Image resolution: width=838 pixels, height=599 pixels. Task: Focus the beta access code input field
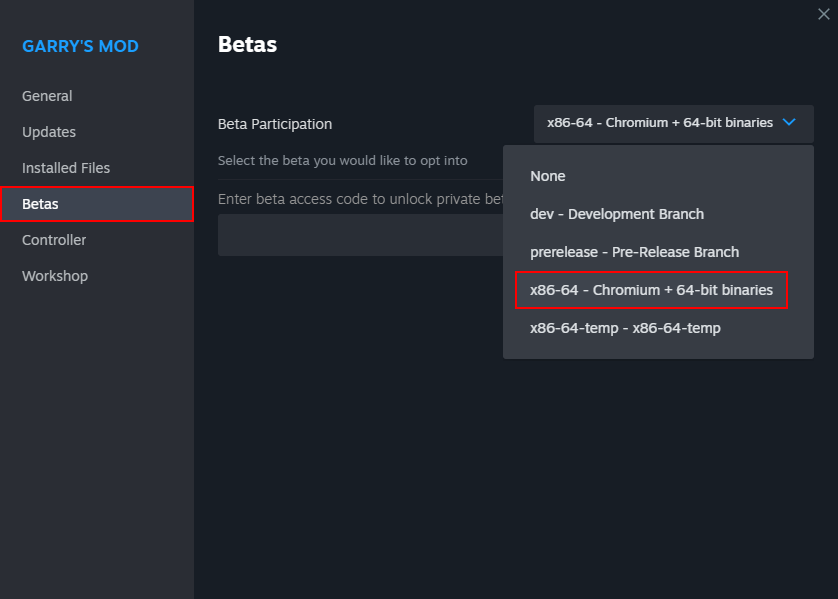[x=360, y=236]
